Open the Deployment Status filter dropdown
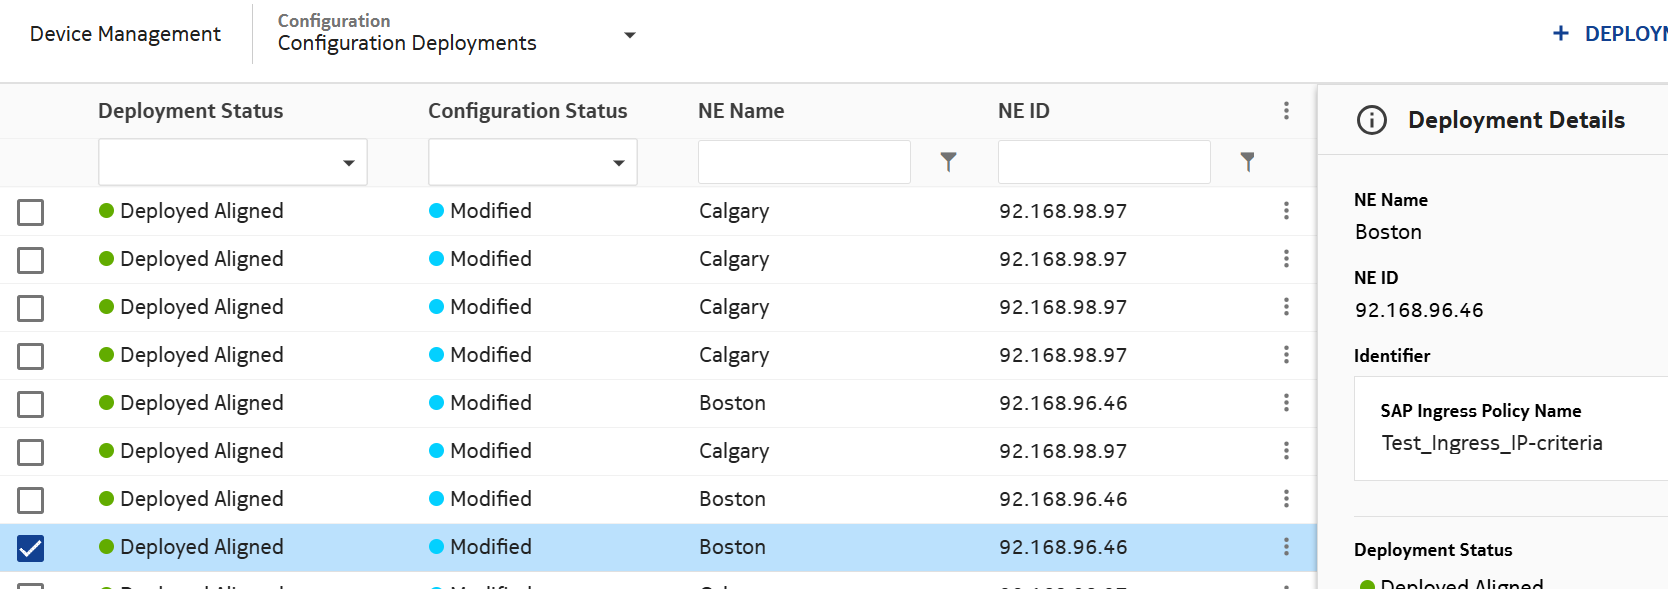Viewport: 1668px width, 589px height. pos(233,162)
